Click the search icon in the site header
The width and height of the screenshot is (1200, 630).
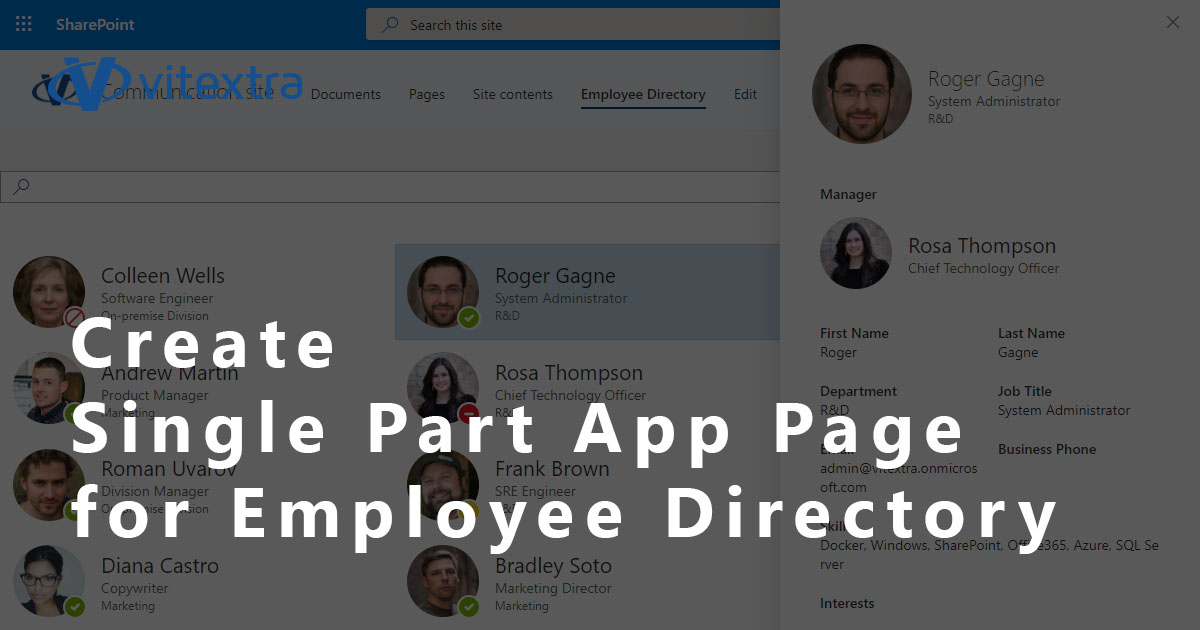point(389,24)
